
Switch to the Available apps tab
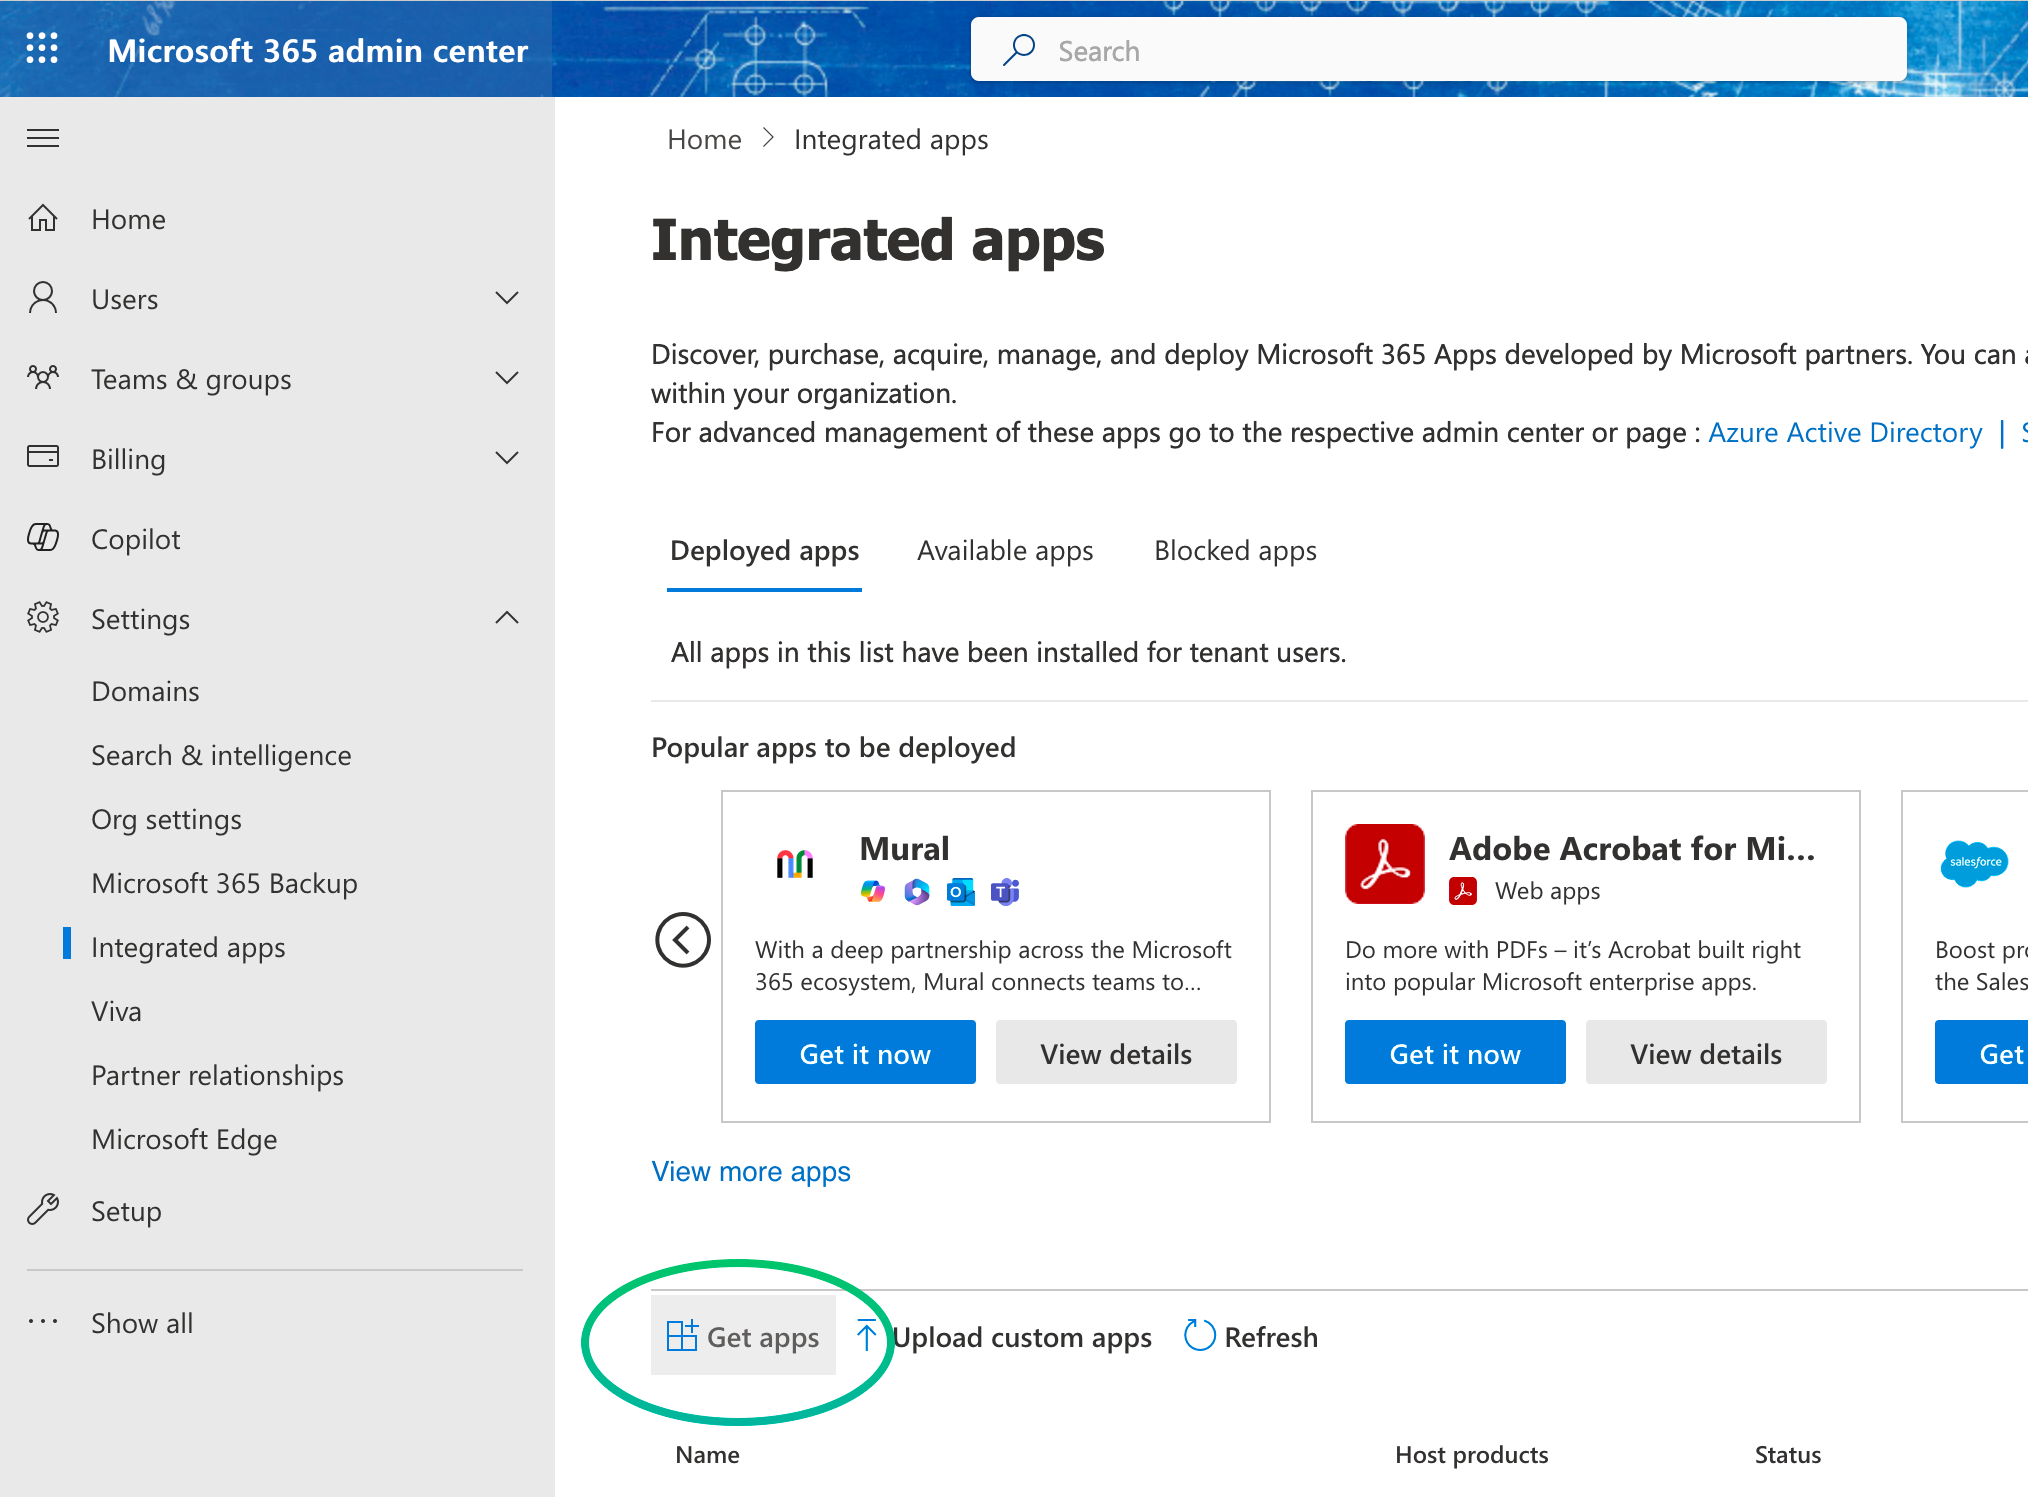tap(1005, 551)
